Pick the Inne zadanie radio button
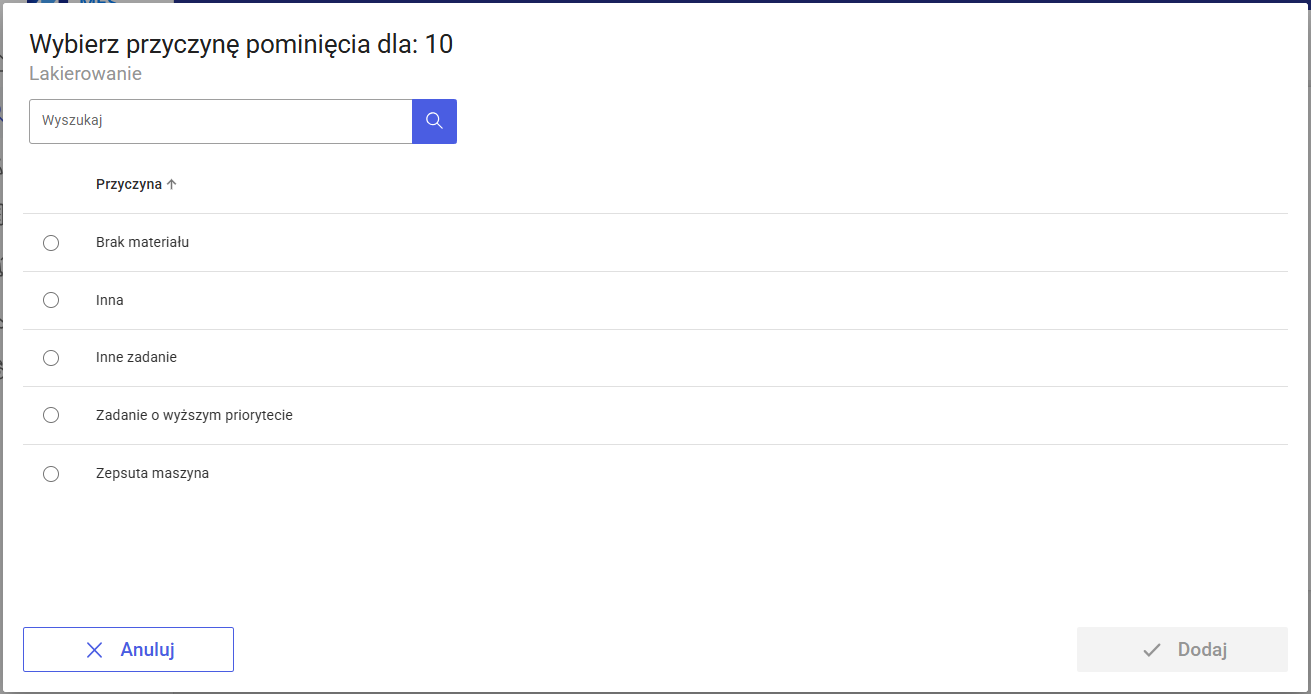The width and height of the screenshot is (1311, 694). [51, 358]
